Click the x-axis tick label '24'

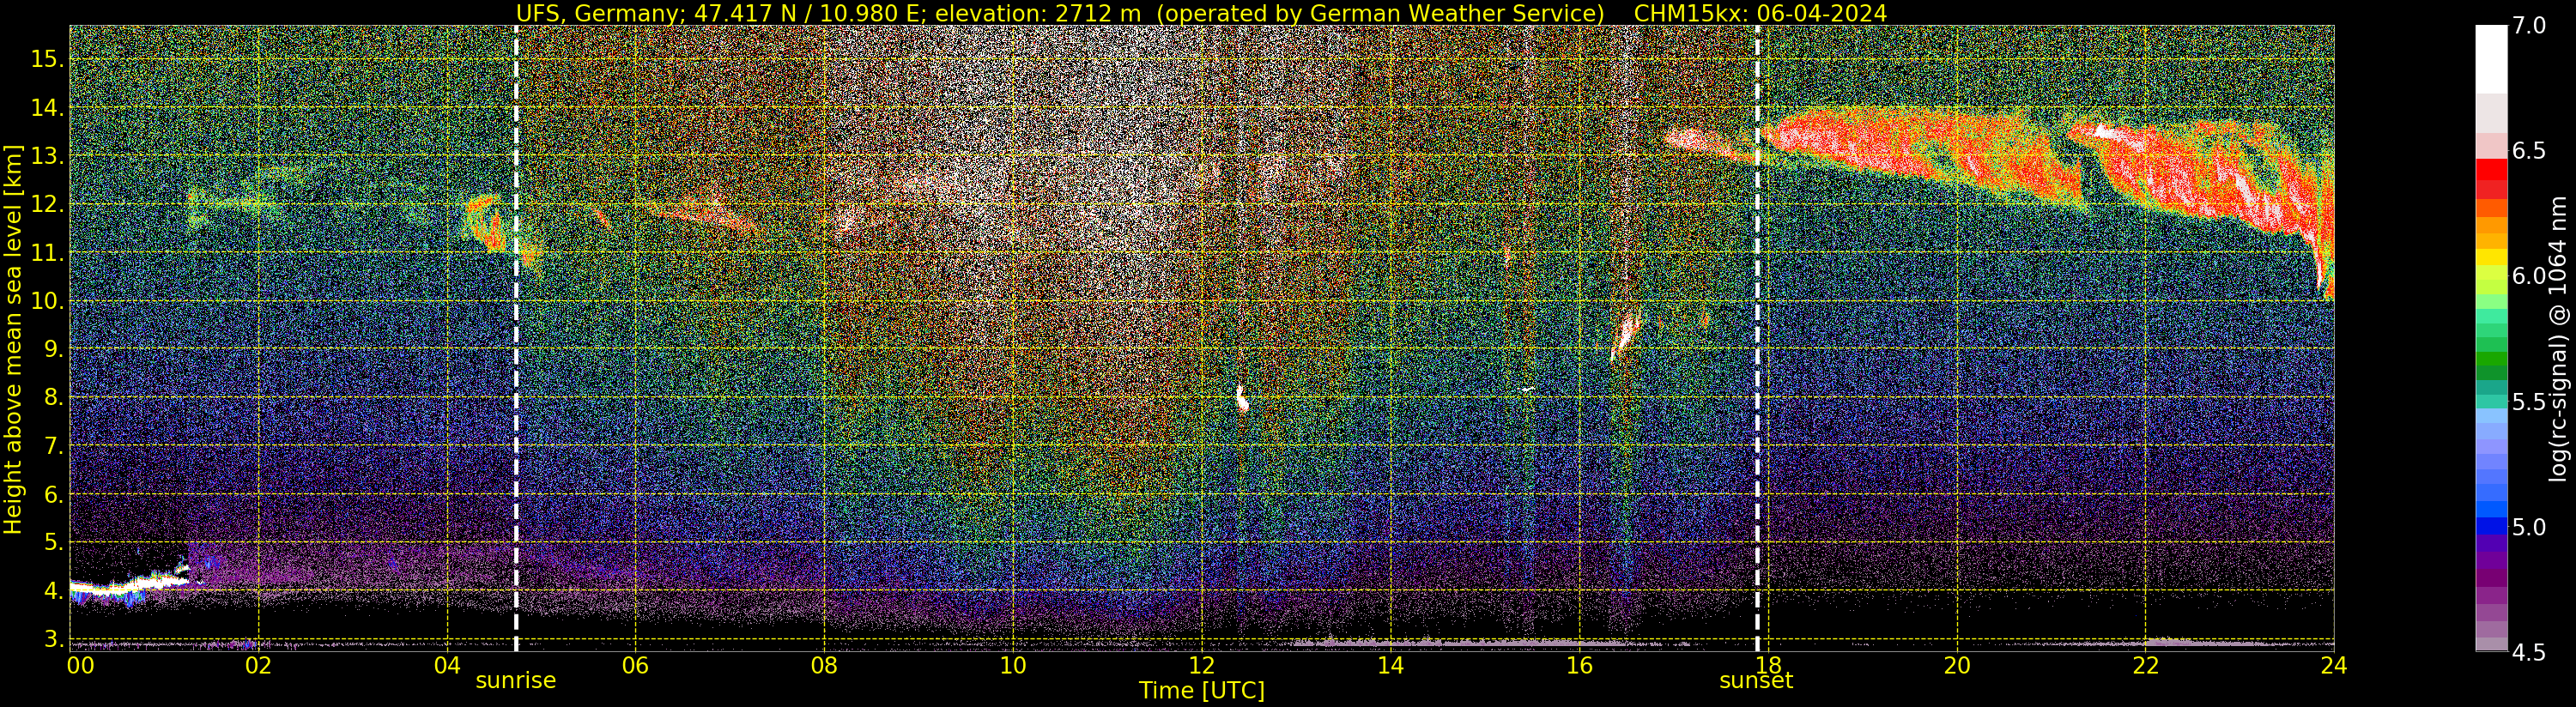(2333, 665)
